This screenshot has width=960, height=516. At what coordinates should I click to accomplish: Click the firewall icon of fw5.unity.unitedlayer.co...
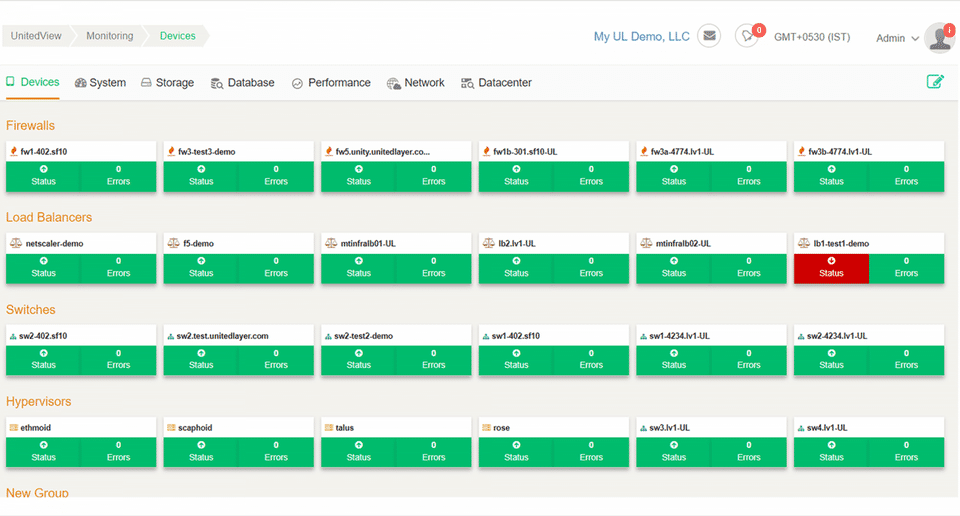coord(329,151)
